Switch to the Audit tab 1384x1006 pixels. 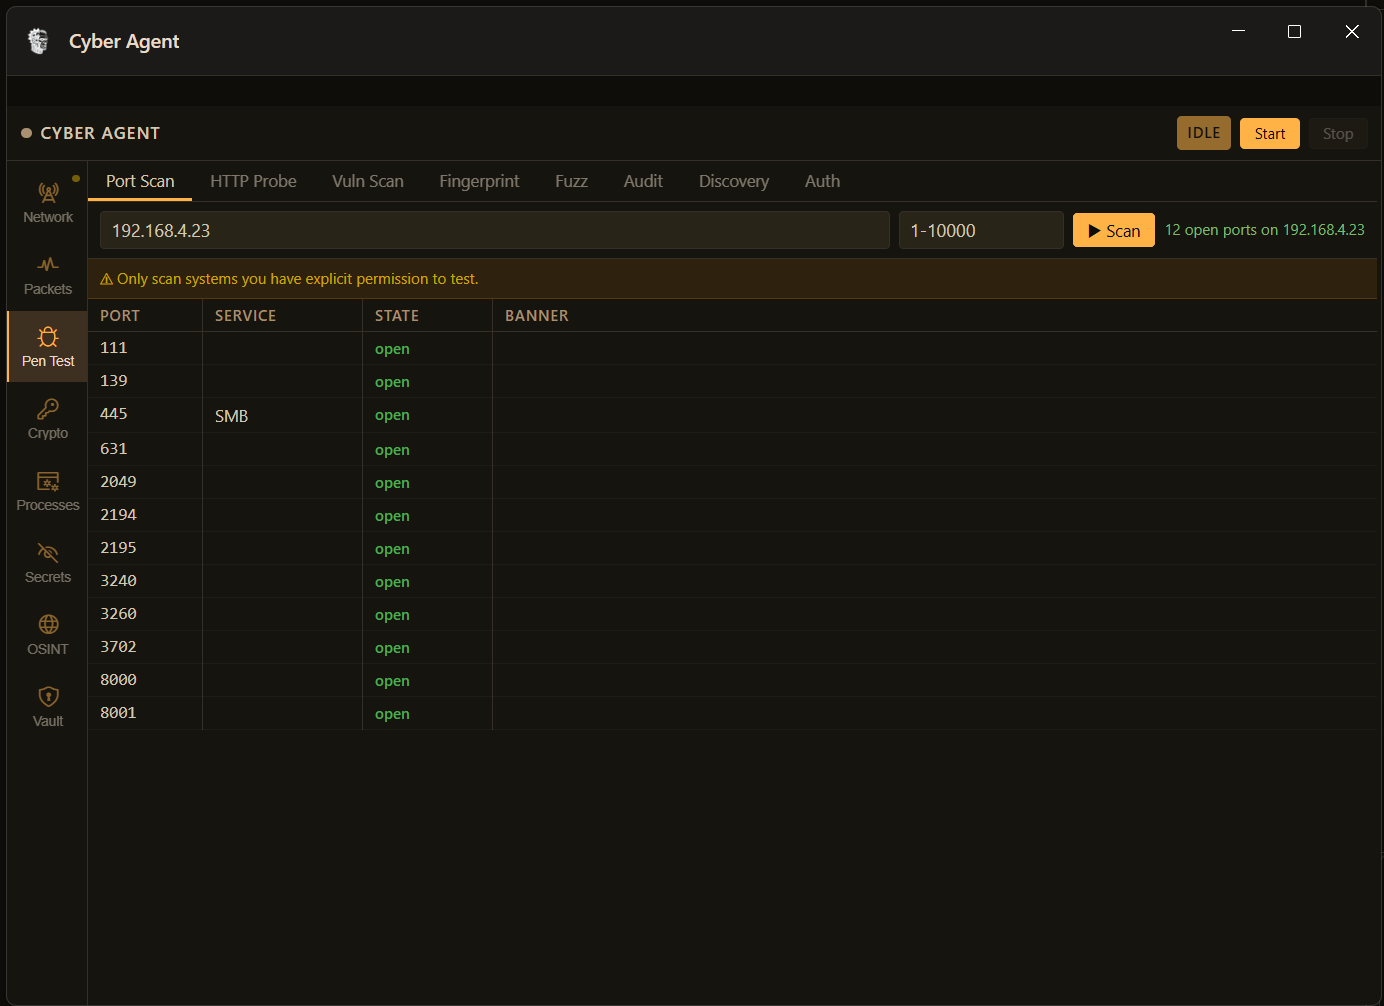[643, 181]
